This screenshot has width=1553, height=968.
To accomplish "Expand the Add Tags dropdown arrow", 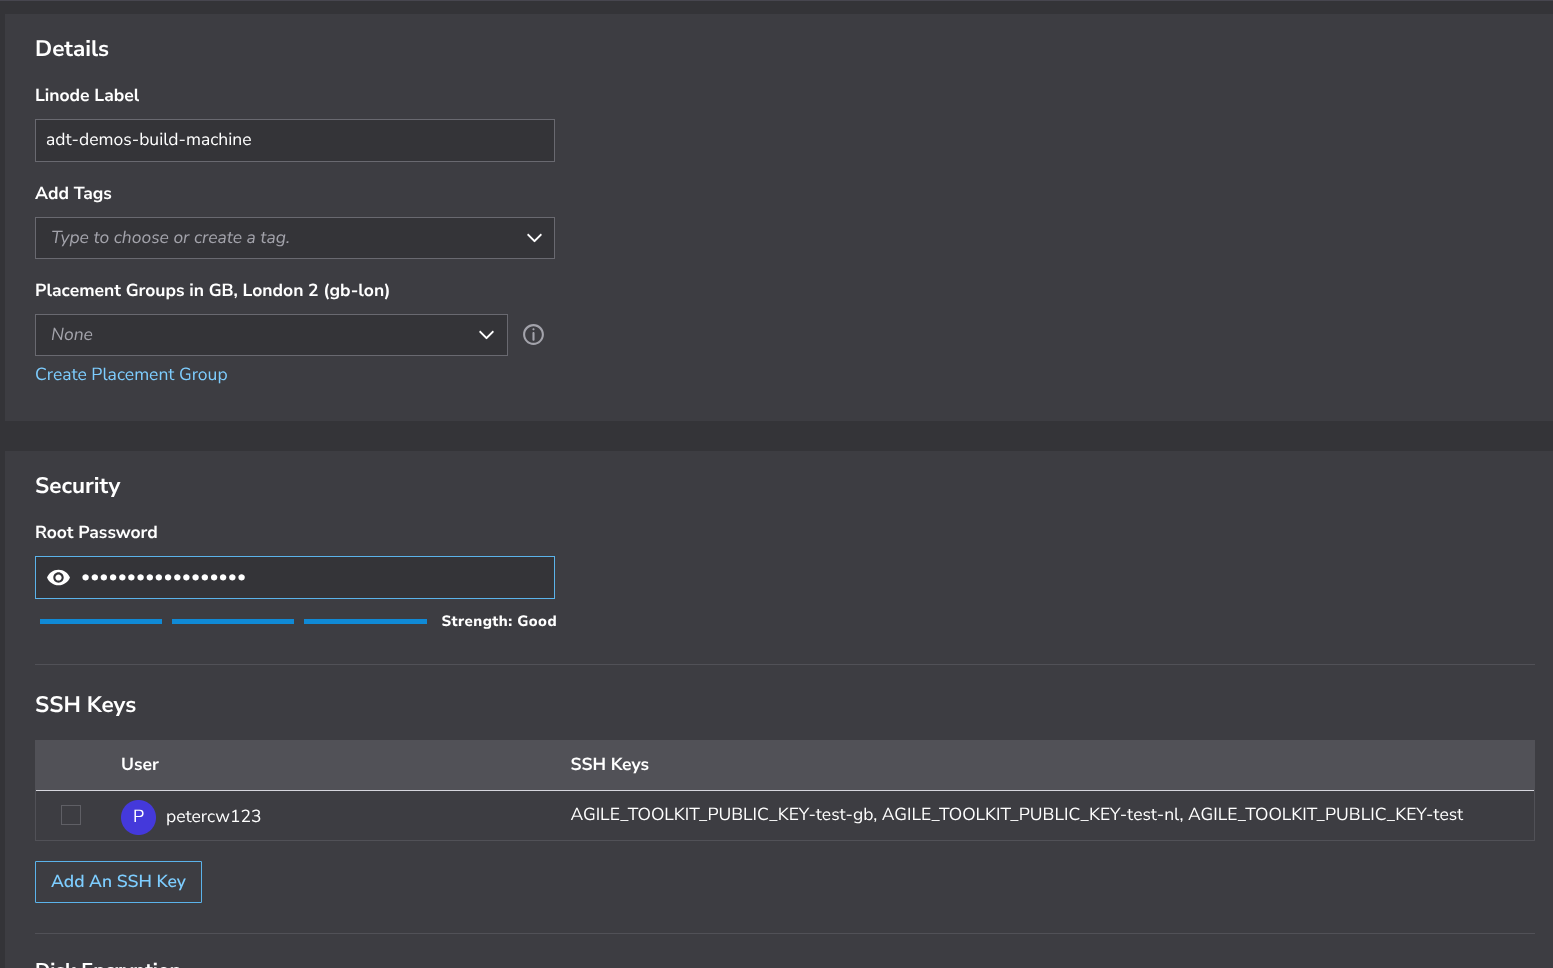I will click(534, 238).
